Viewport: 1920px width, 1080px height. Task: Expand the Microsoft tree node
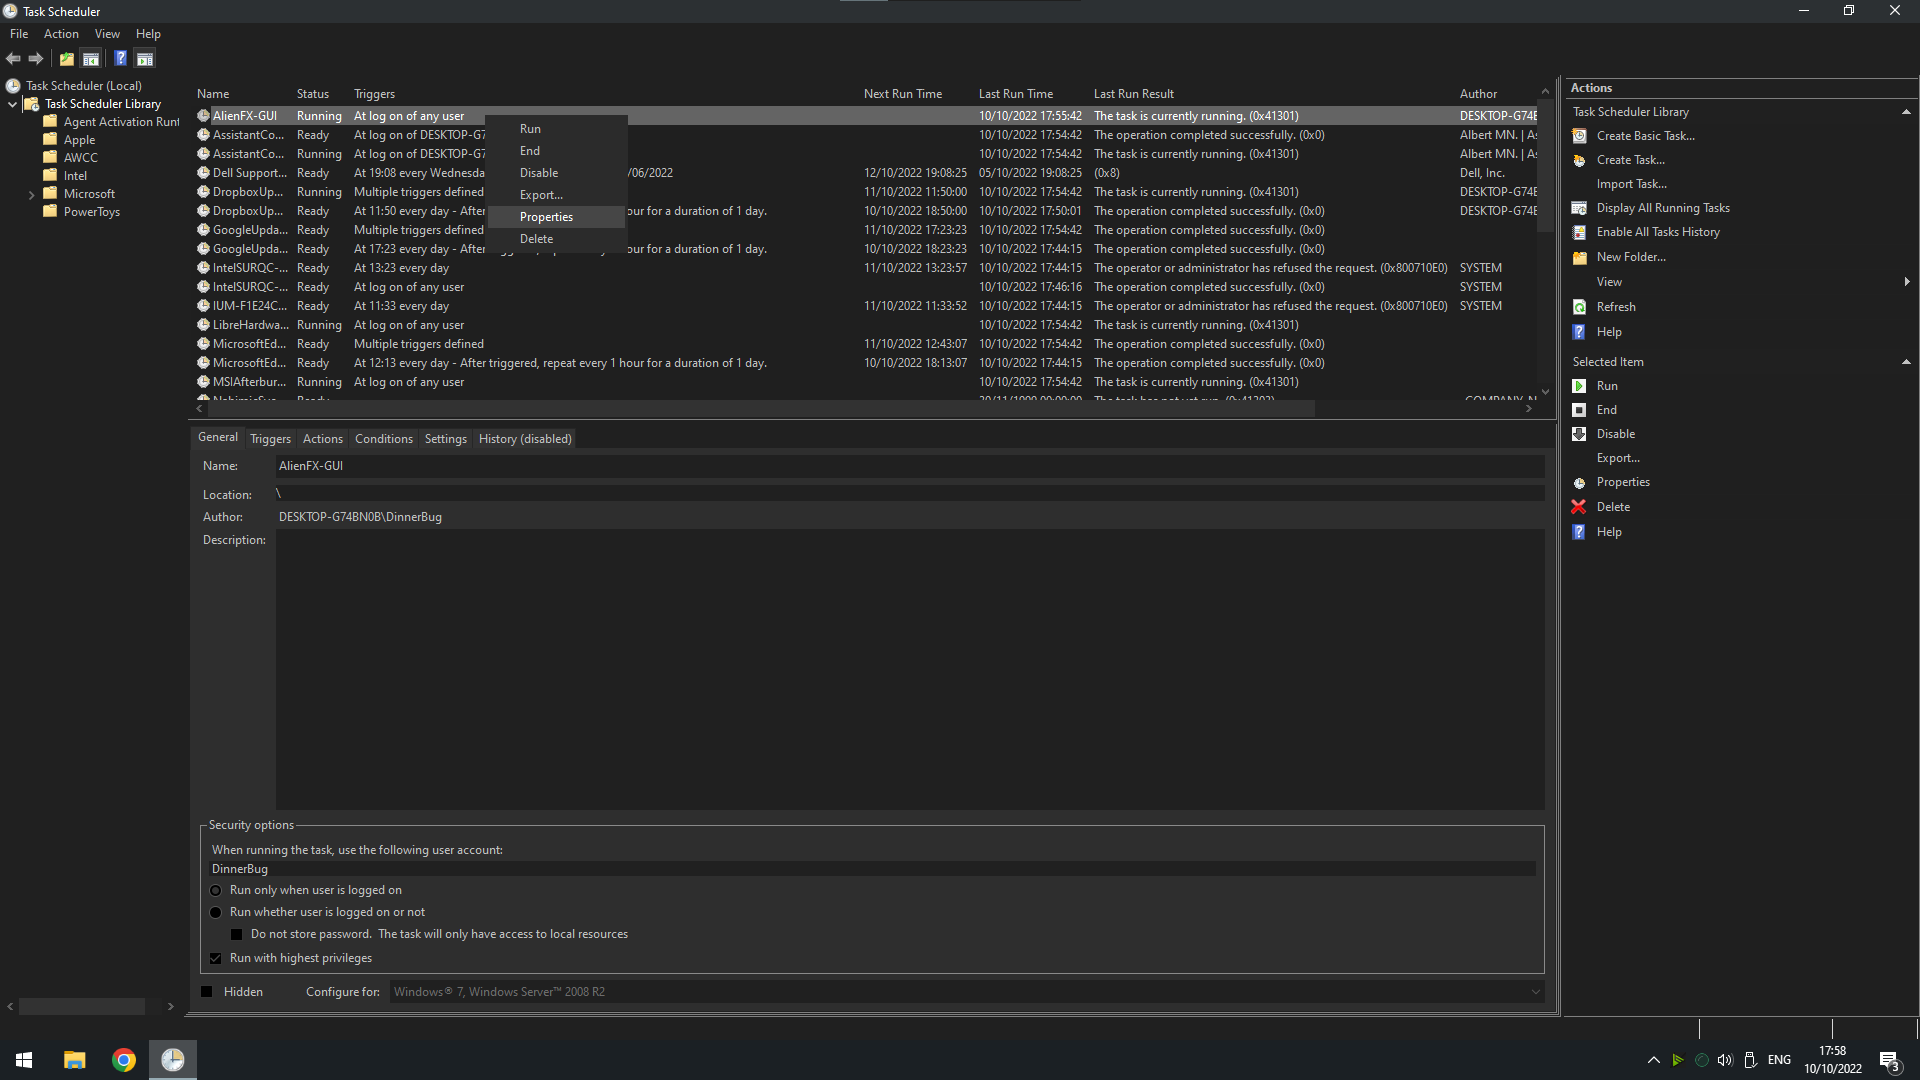tap(31, 193)
